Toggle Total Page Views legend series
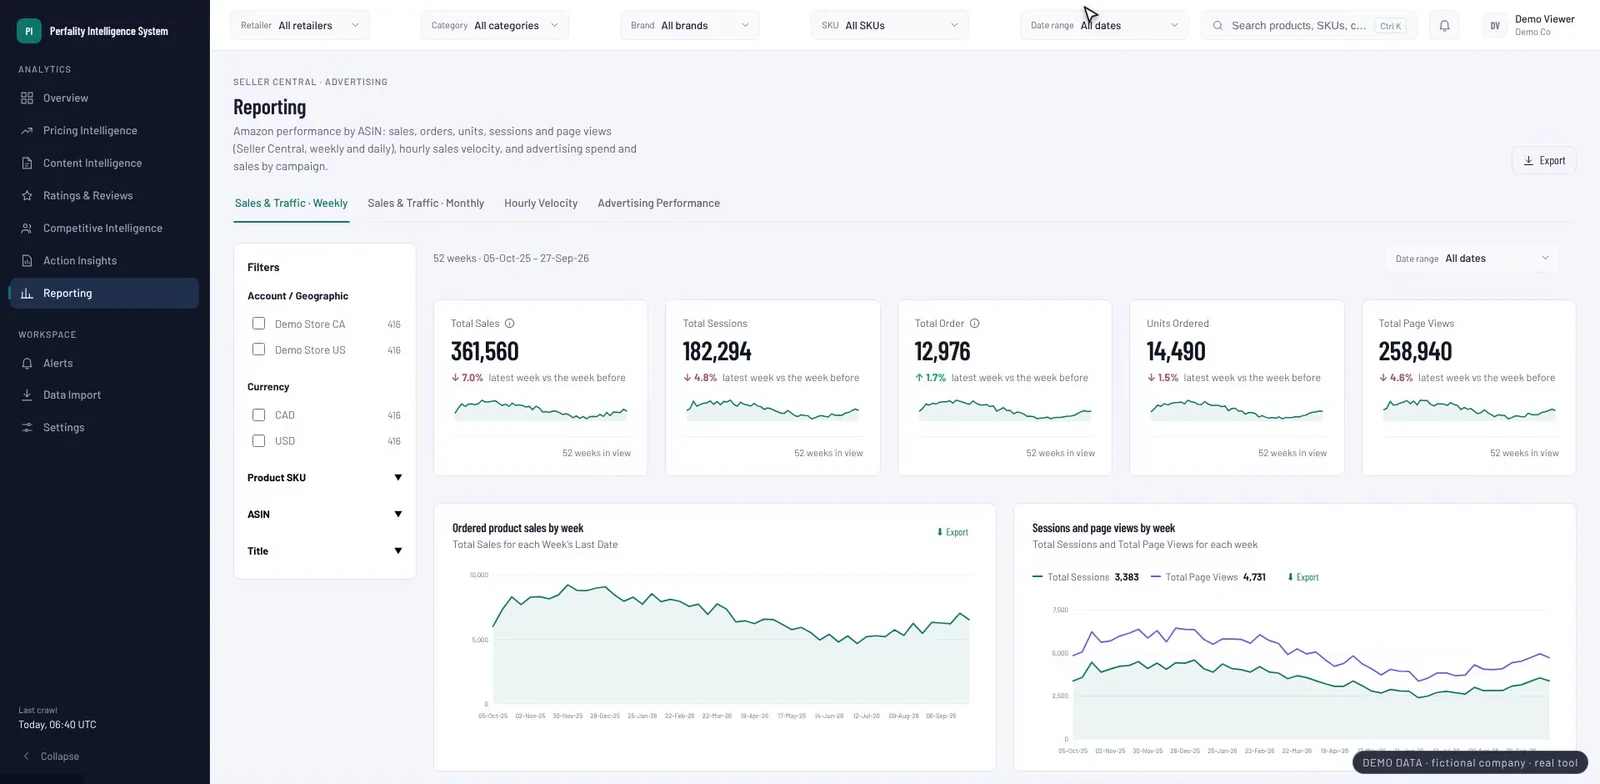 coord(1208,577)
